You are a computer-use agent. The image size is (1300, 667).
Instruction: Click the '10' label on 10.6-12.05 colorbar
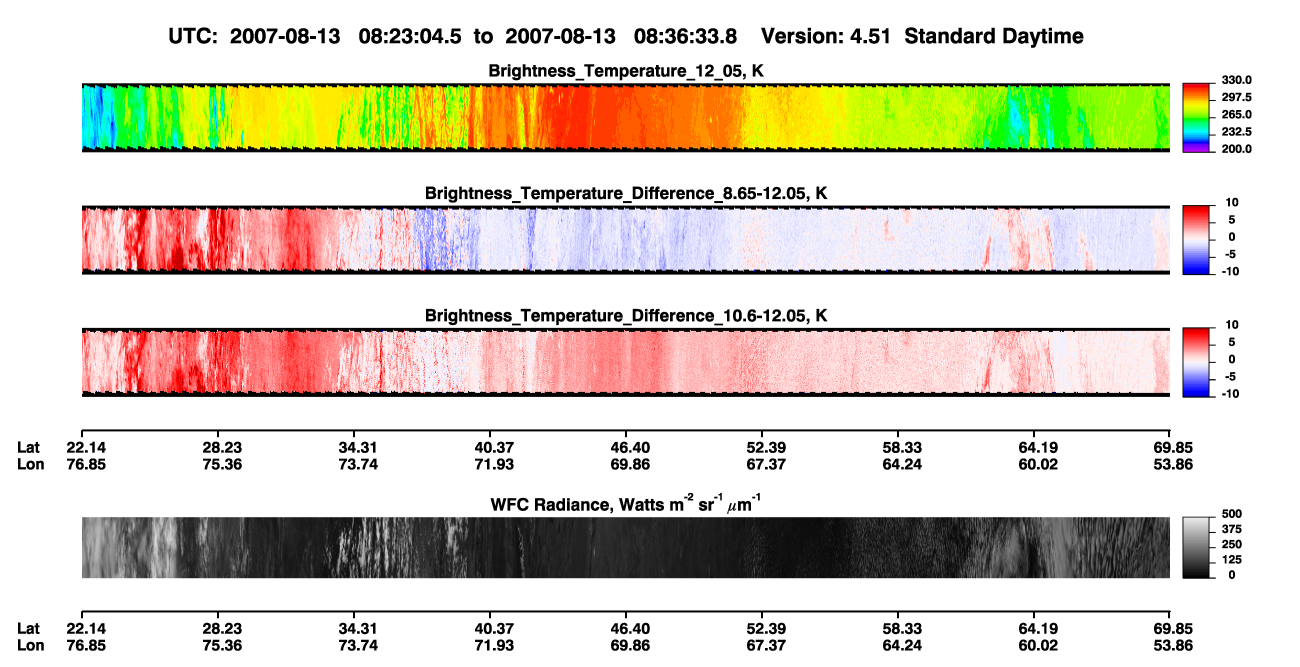pos(1232,326)
